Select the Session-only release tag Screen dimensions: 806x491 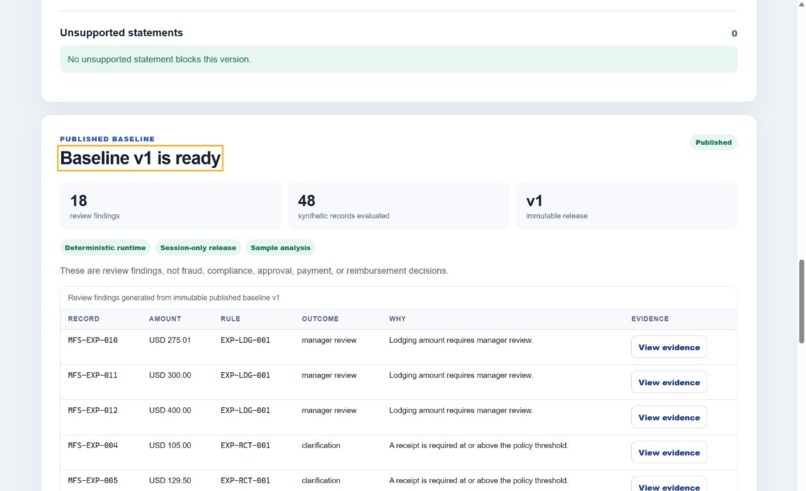198,248
